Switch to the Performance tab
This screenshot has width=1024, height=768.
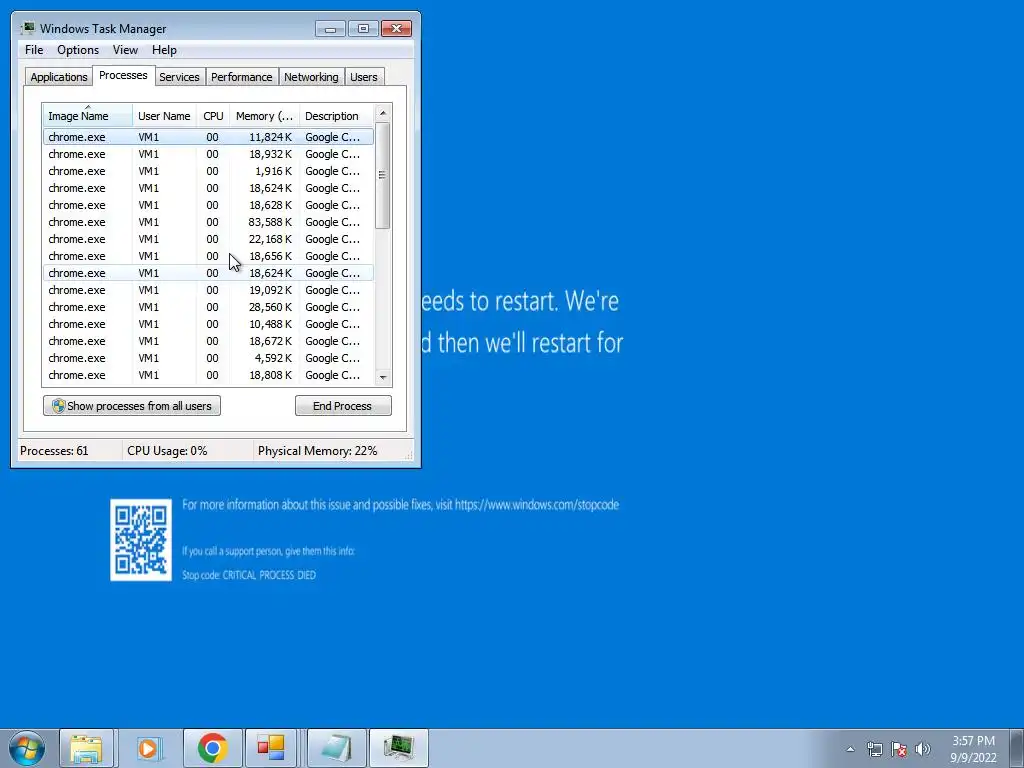pyautogui.click(x=241, y=76)
